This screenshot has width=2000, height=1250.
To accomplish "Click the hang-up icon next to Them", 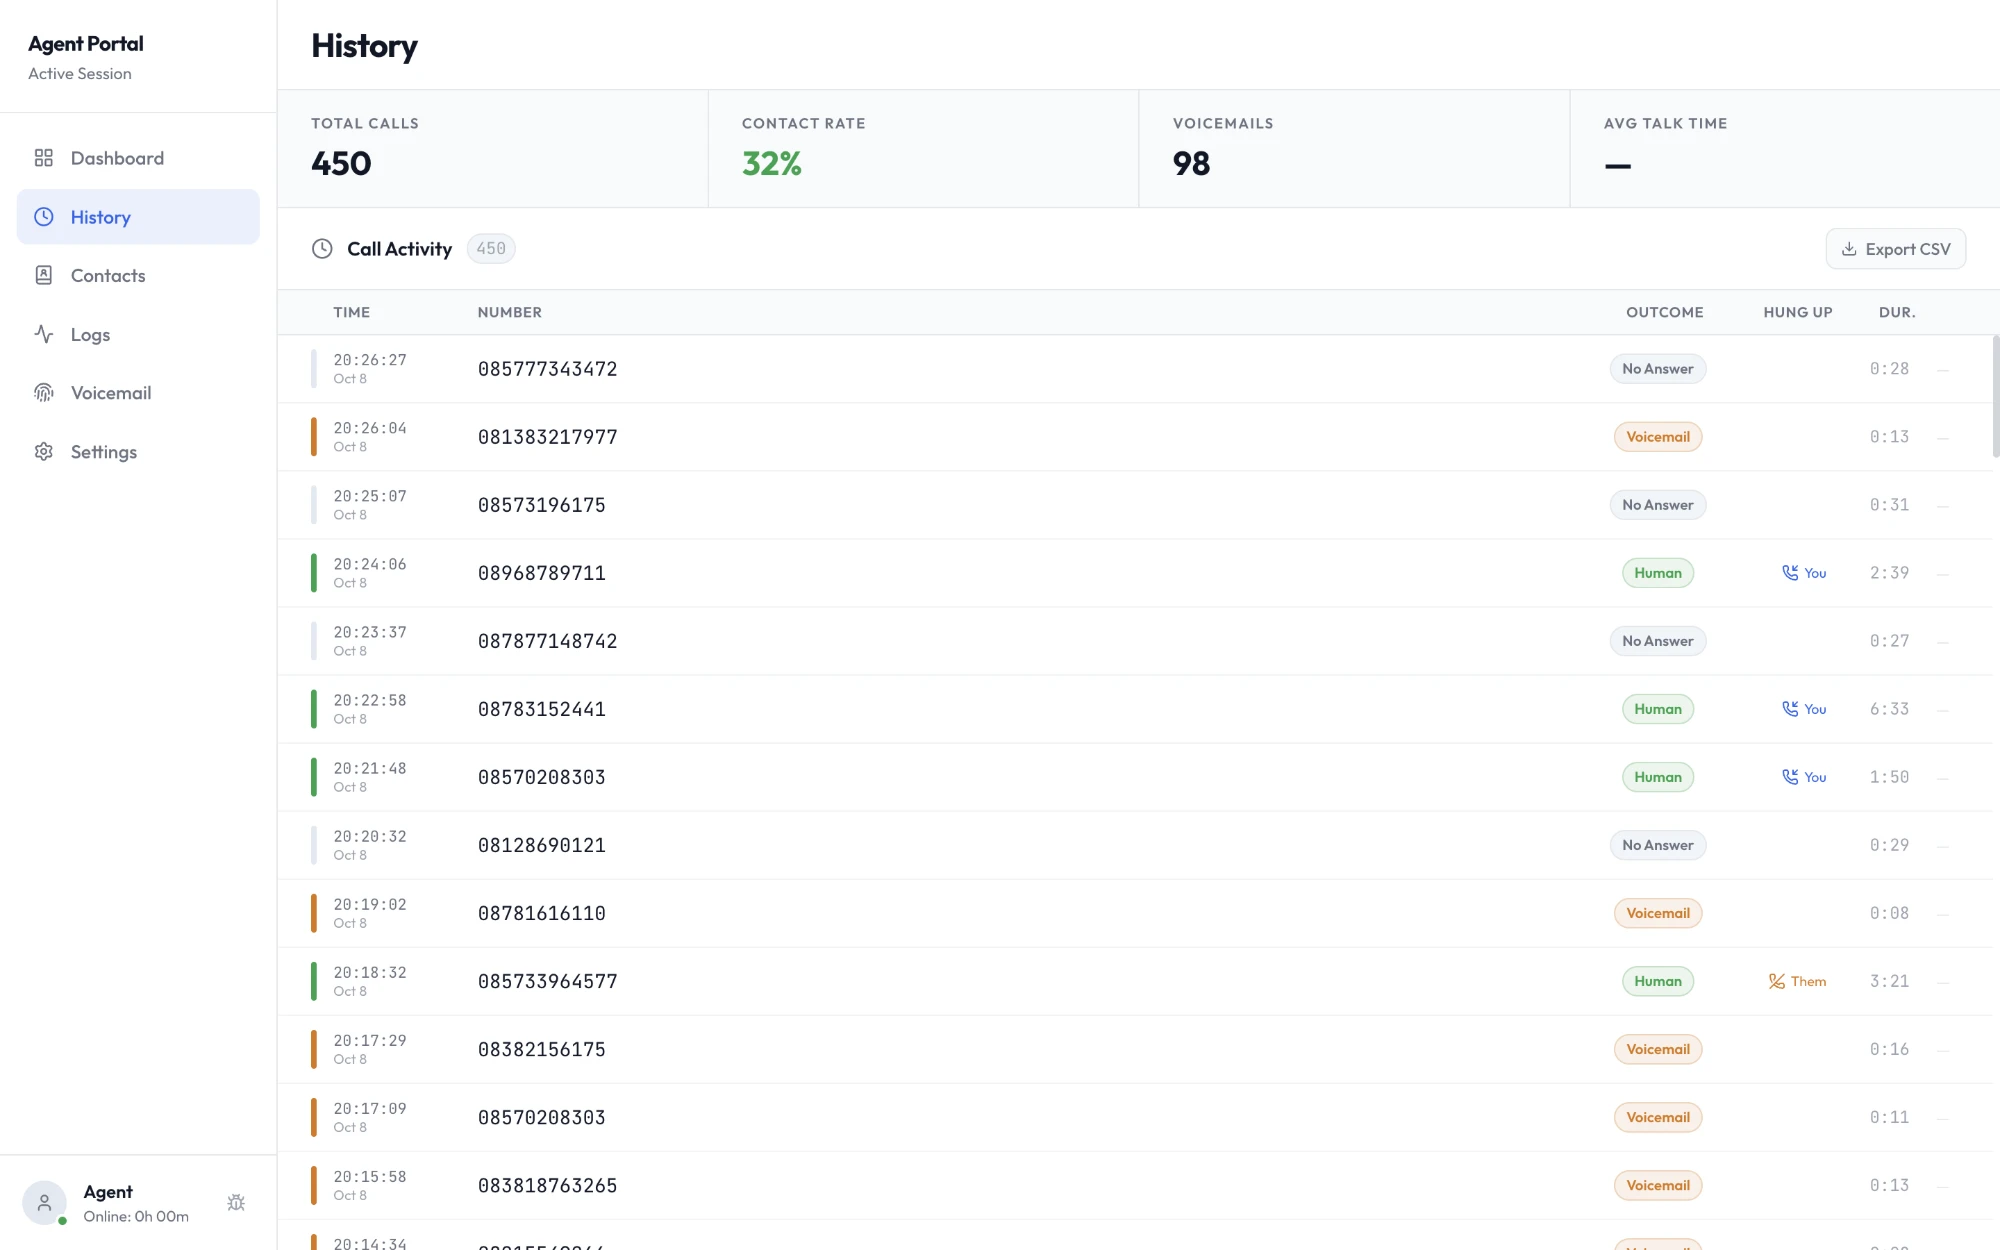I will click(1776, 981).
